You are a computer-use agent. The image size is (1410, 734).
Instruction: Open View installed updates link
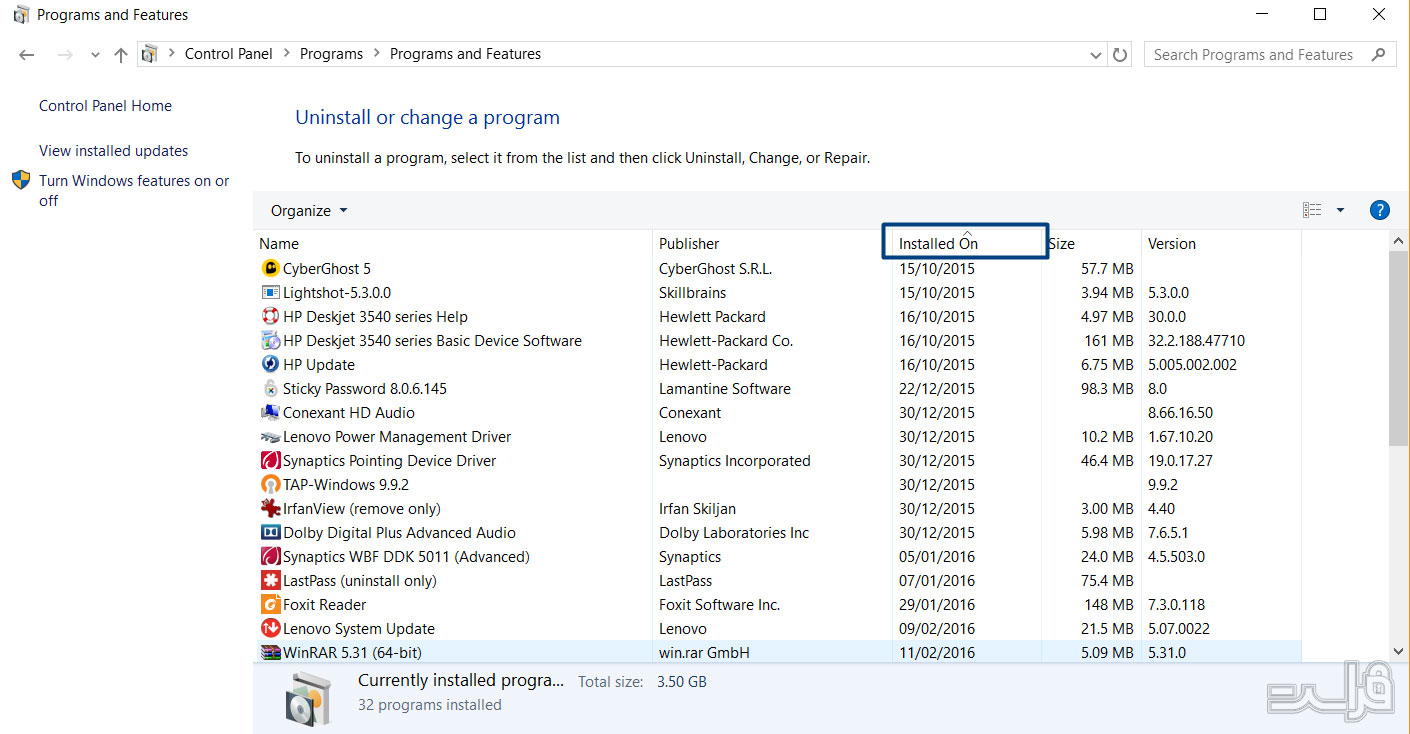(113, 151)
